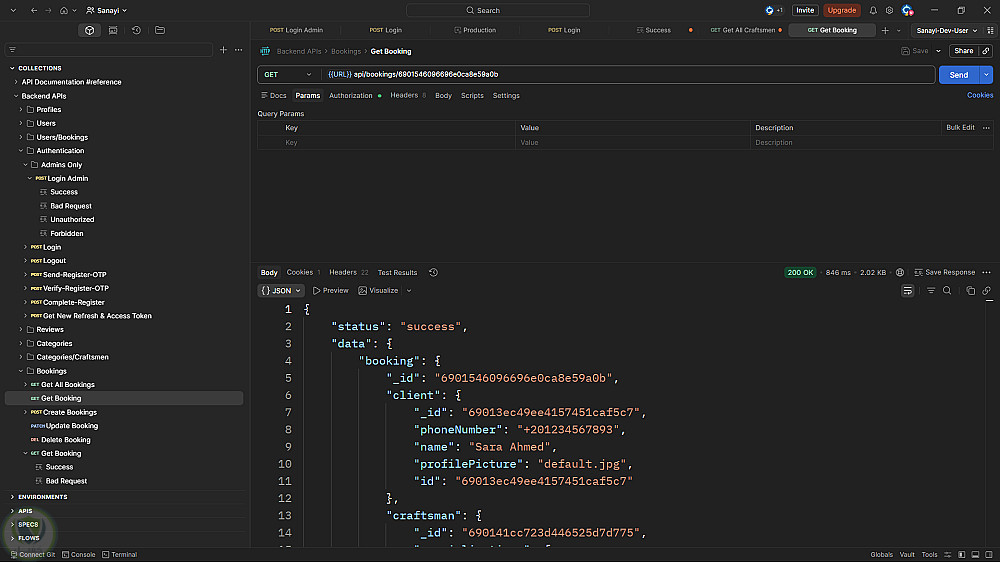Image resolution: width=1000 pixels, height=562 pixels.
Task: Click the Upgrade button
Action: click(842, 10)
